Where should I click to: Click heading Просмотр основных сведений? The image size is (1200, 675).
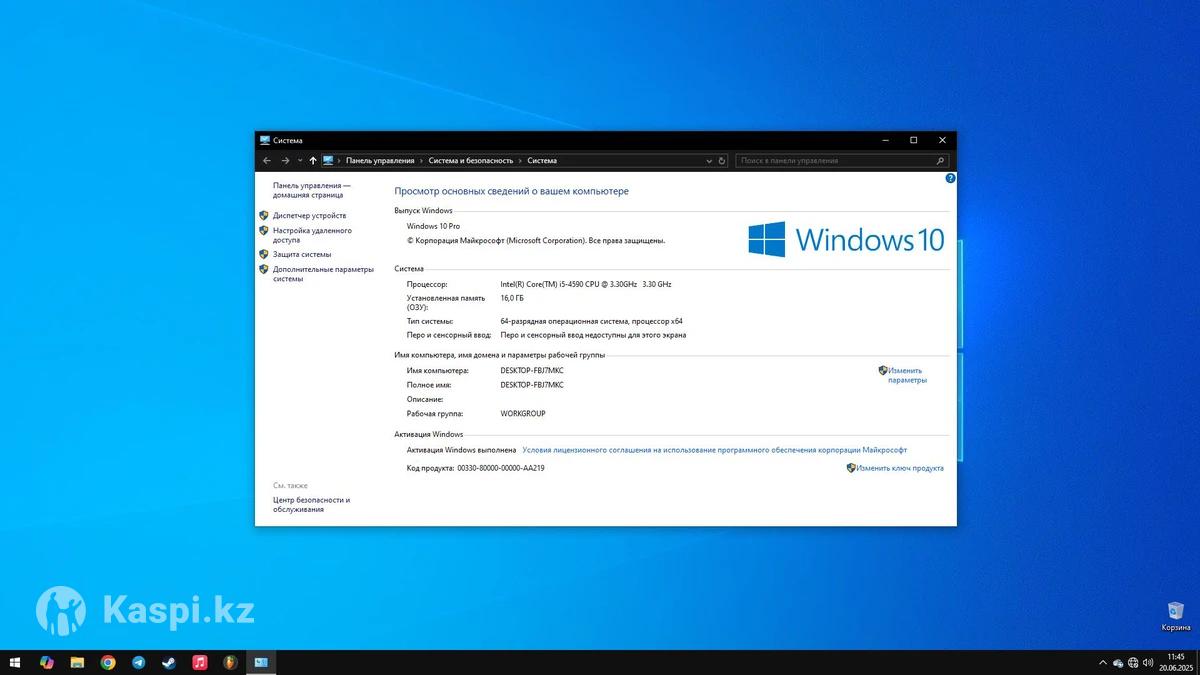click(511, 191)
